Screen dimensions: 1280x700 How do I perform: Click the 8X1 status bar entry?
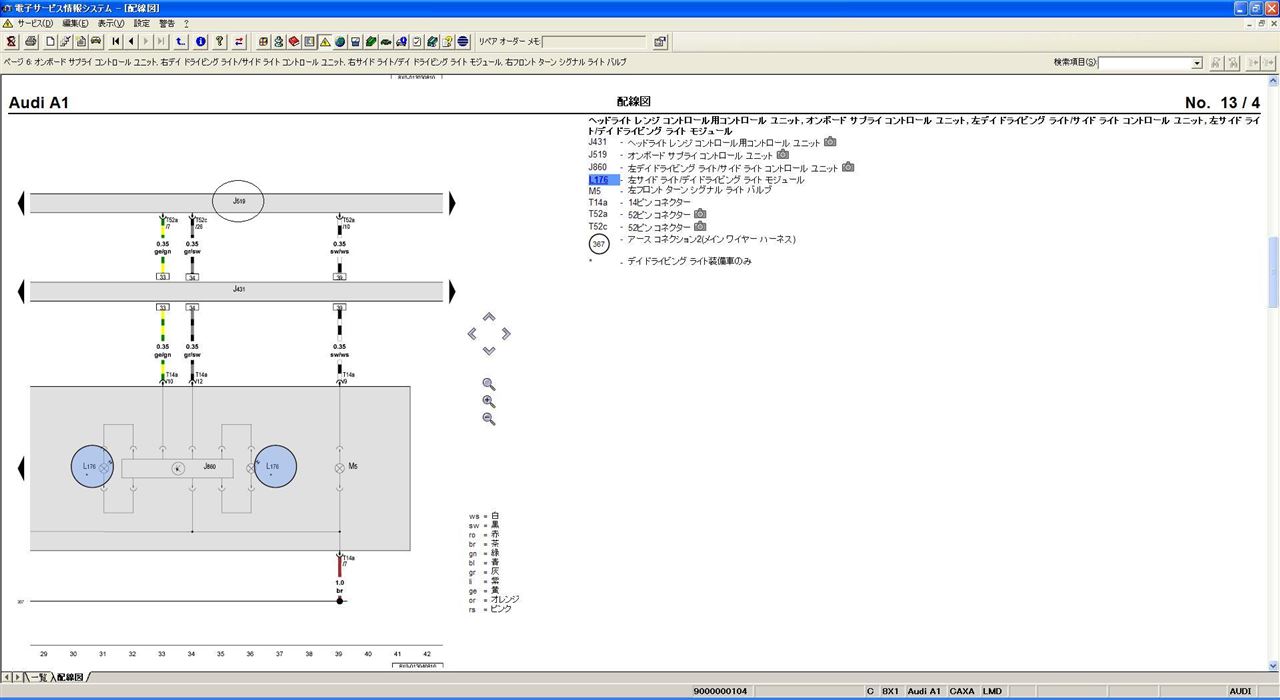click(890, 691)
